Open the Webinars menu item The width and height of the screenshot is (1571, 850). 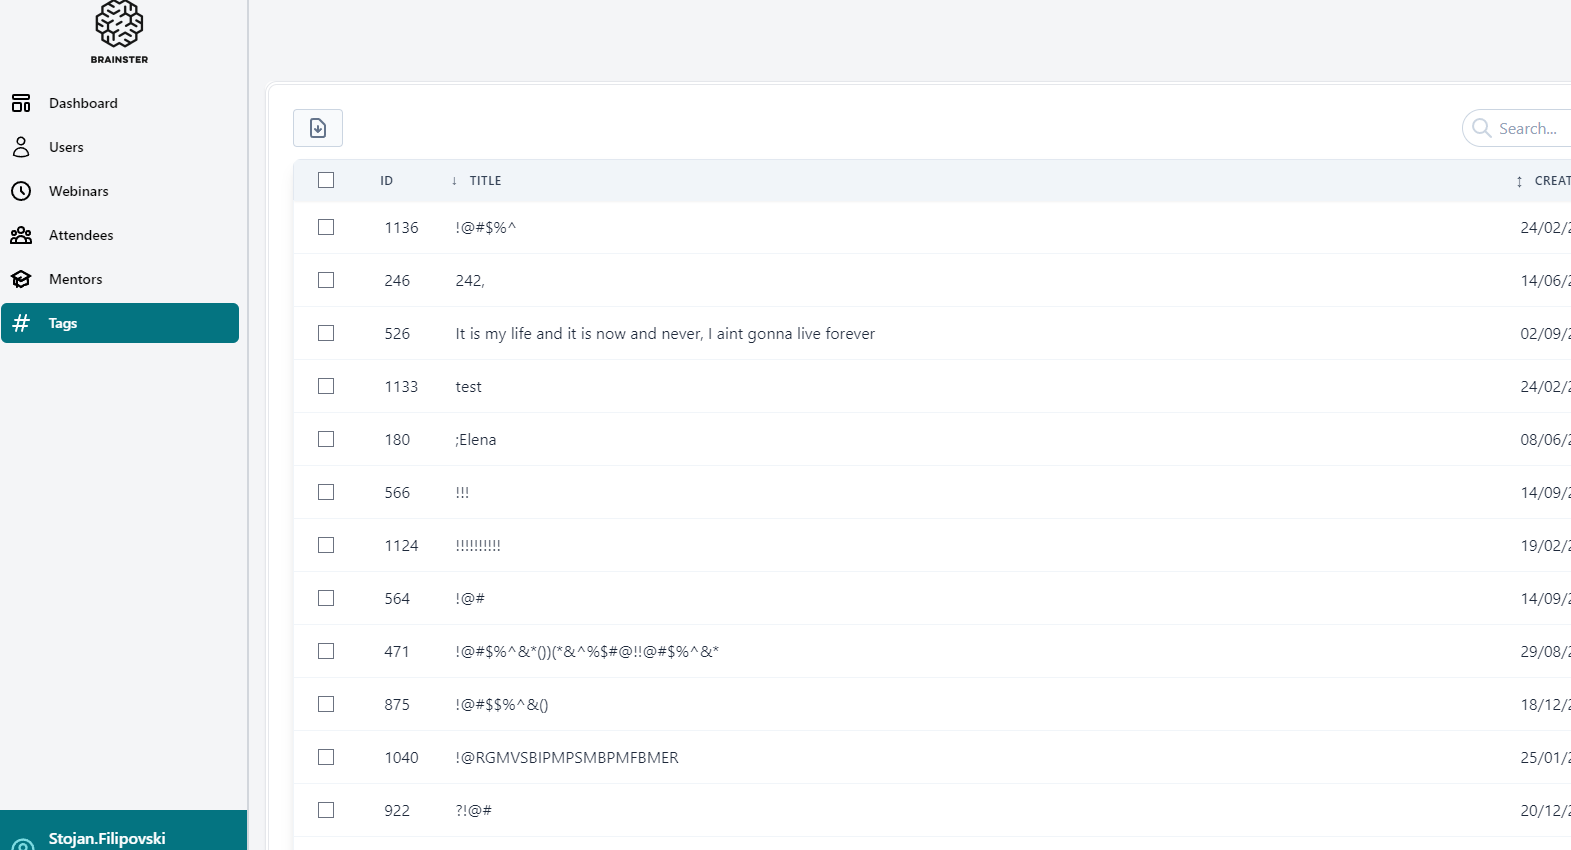78,191
